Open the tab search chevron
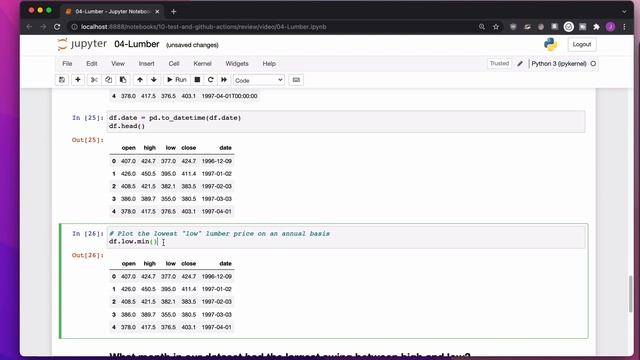 [x=624, y=11]
